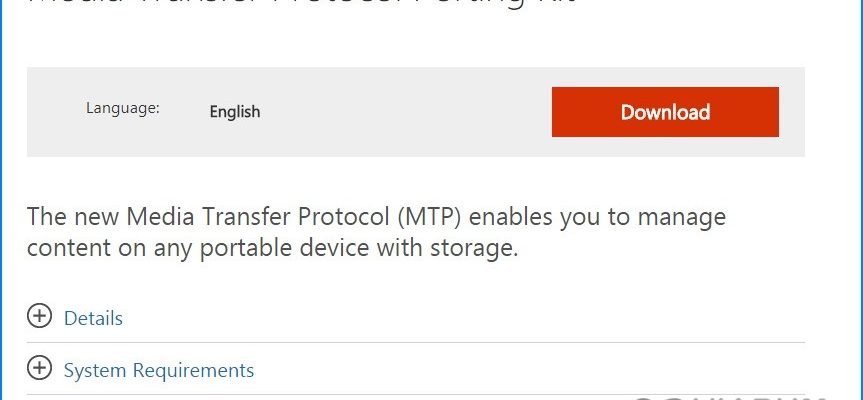Click the blue window border on the left

coord(2,200)
